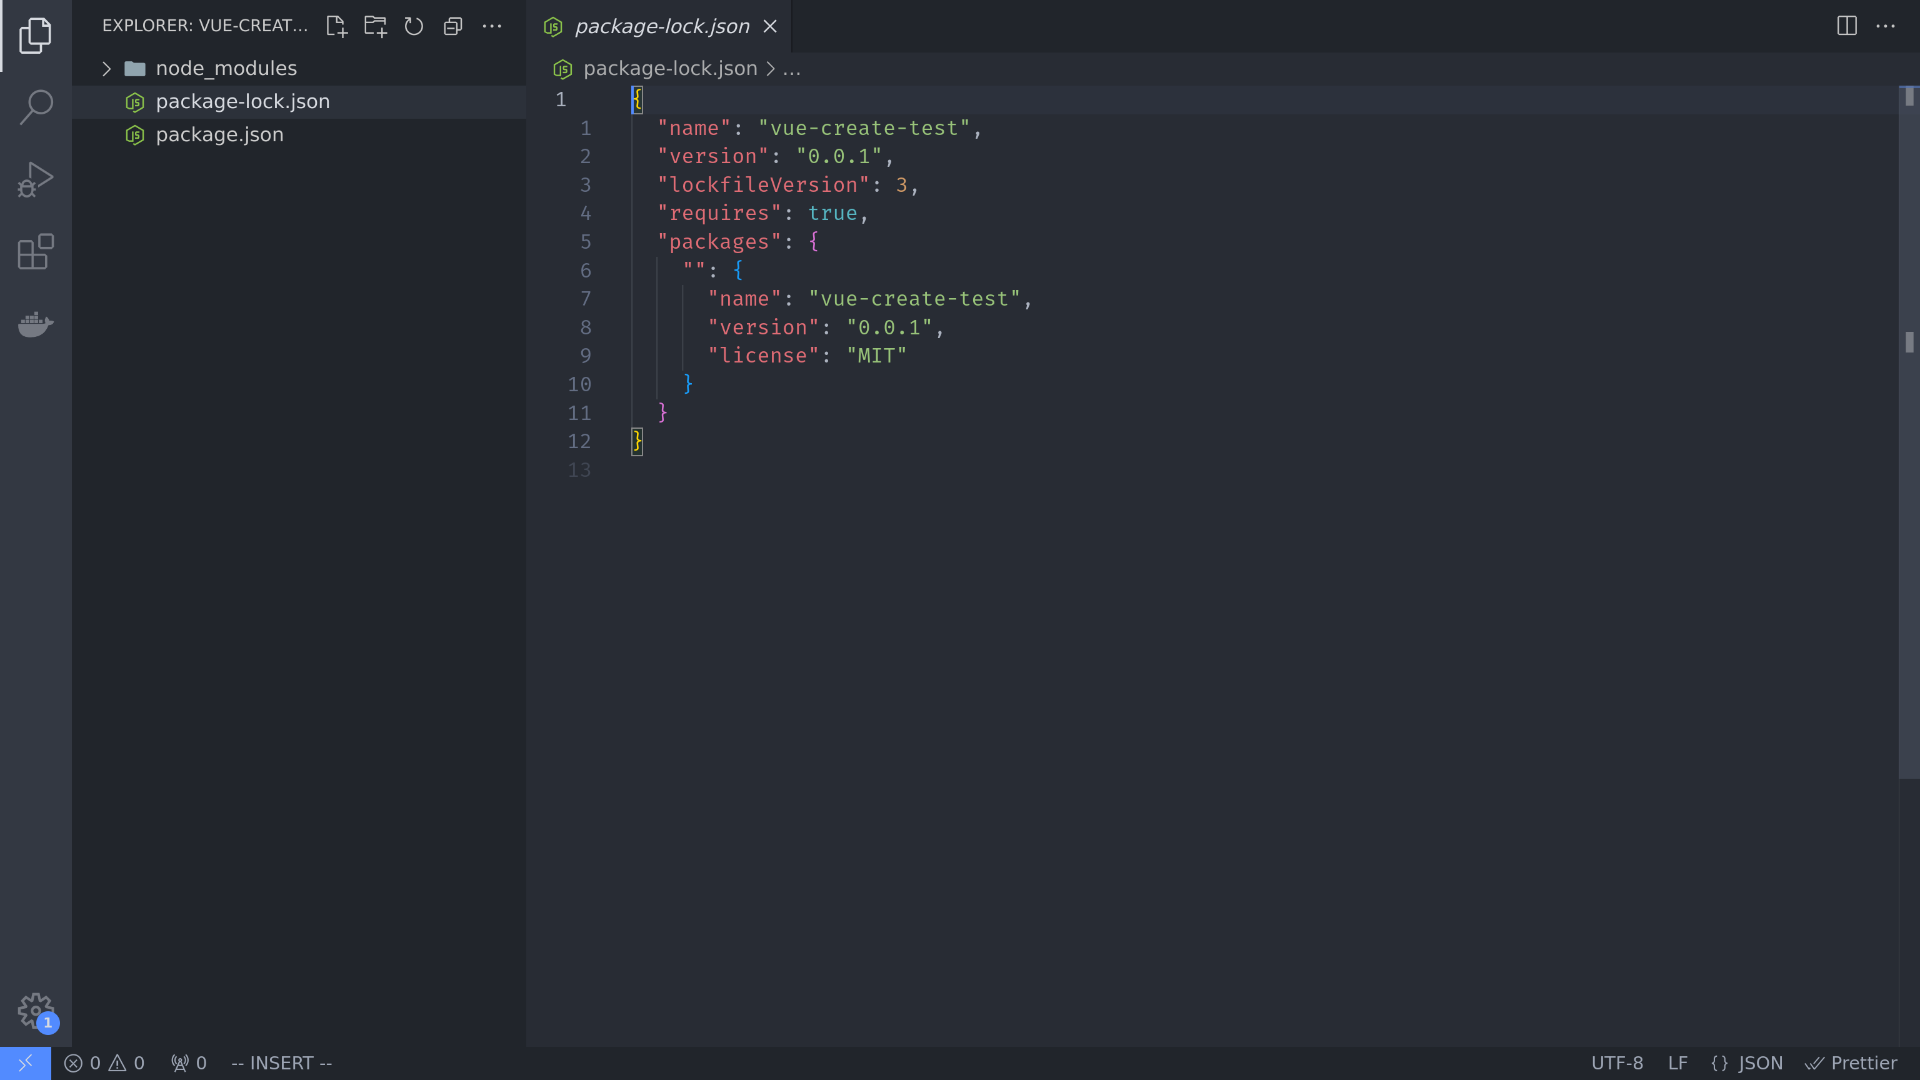Create a new file in the Explorer

coord(336,27)
